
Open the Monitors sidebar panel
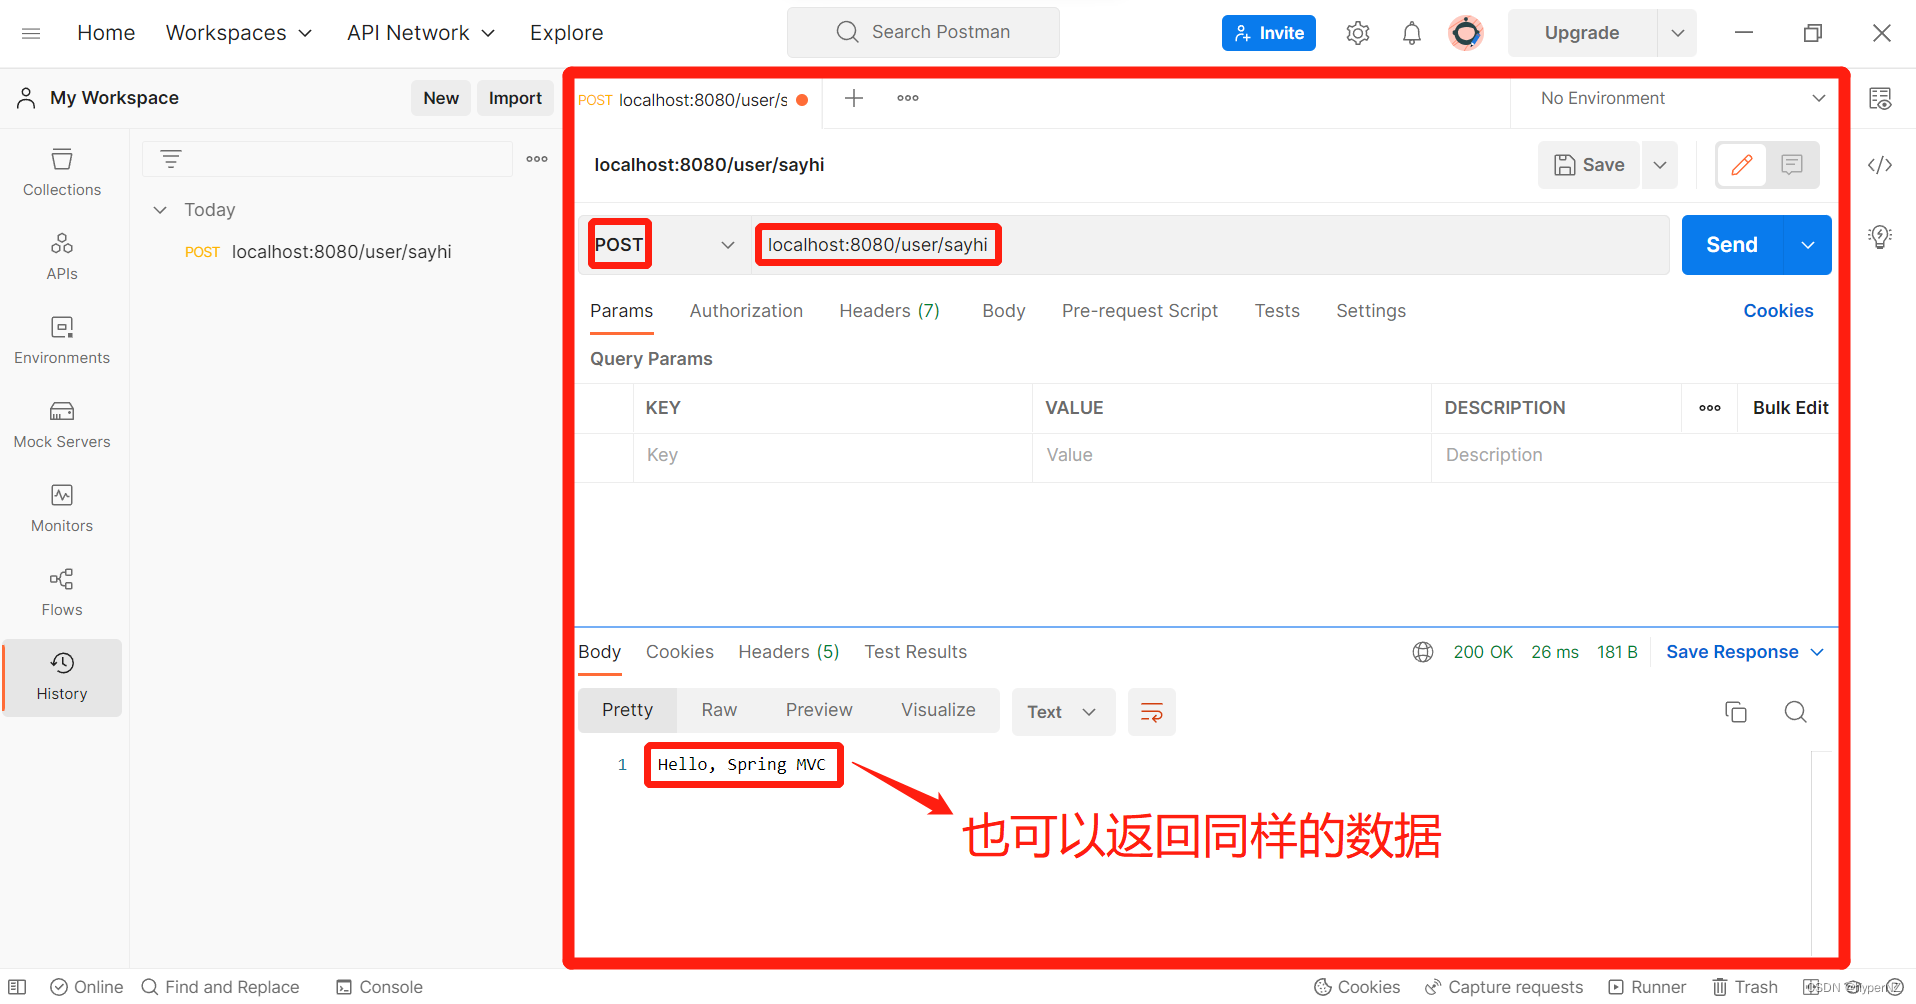(x=62, y=509)
